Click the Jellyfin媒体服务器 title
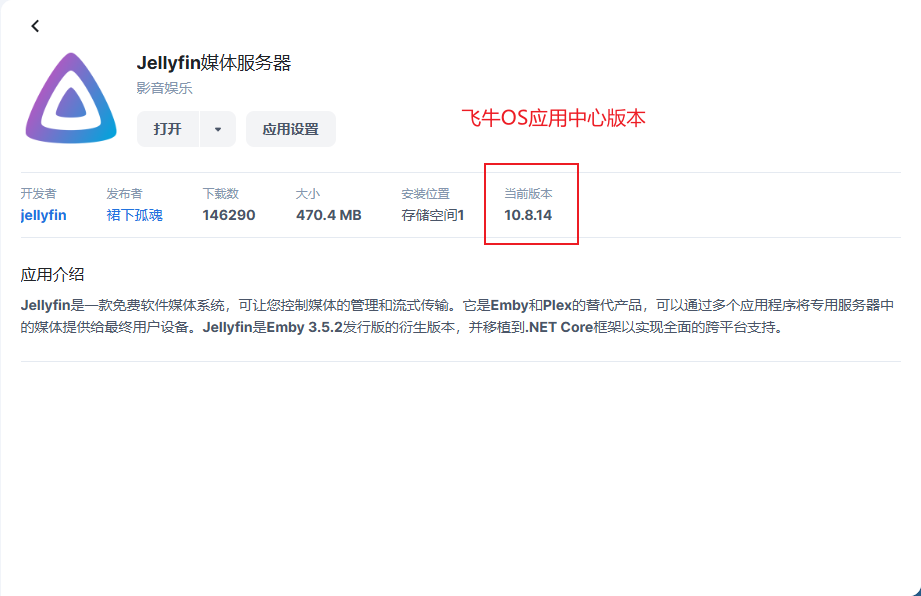The height and width of the screenshot is (596, 921). [214, 63]
